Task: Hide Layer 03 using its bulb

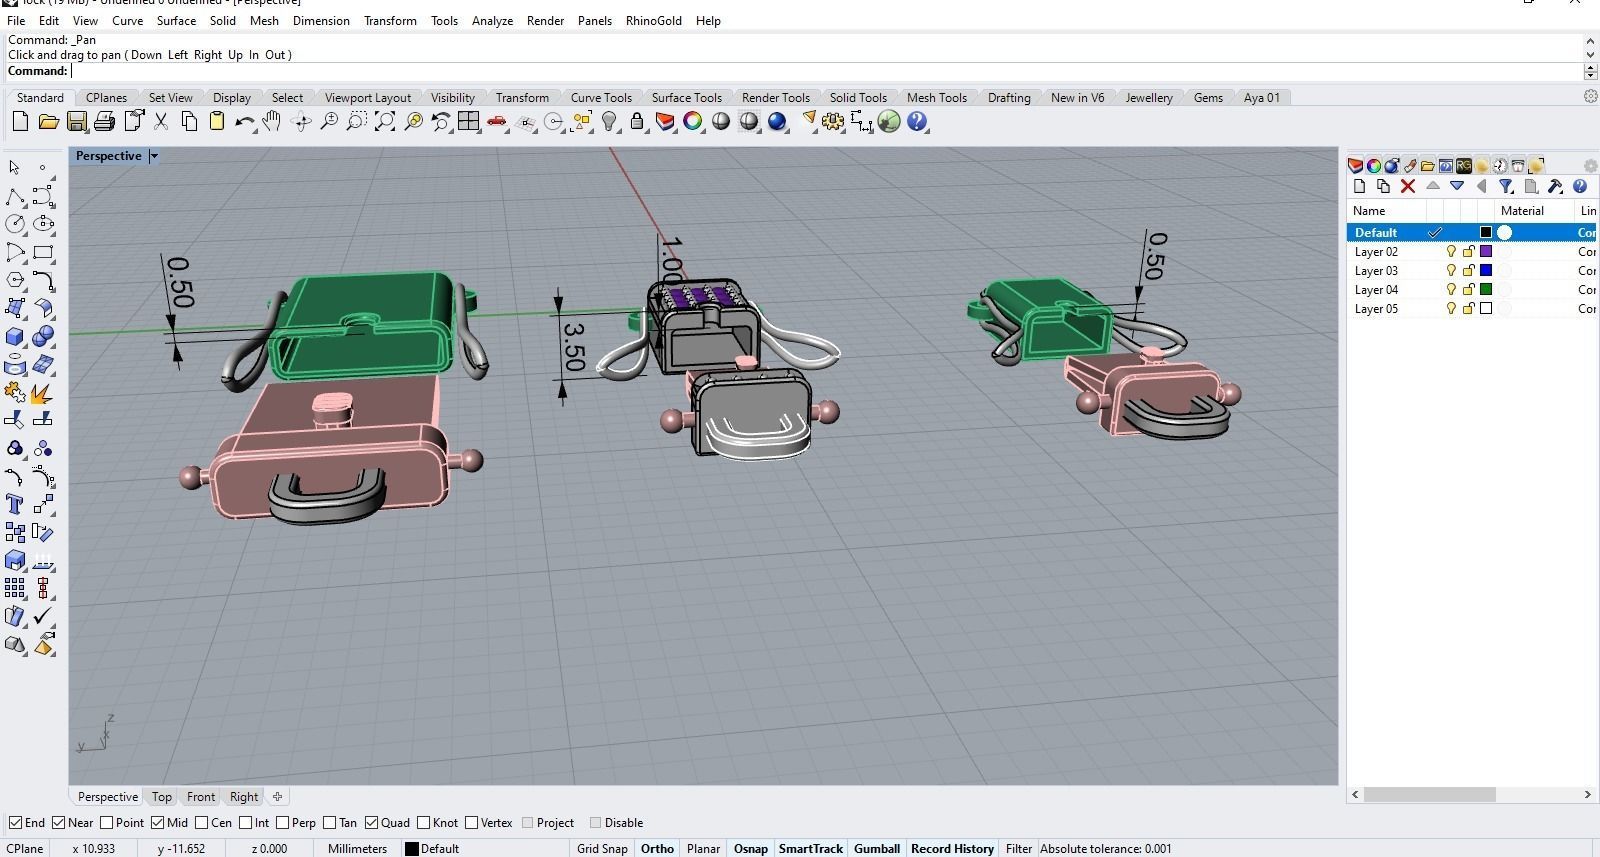Action: (x=1451, y=271)
